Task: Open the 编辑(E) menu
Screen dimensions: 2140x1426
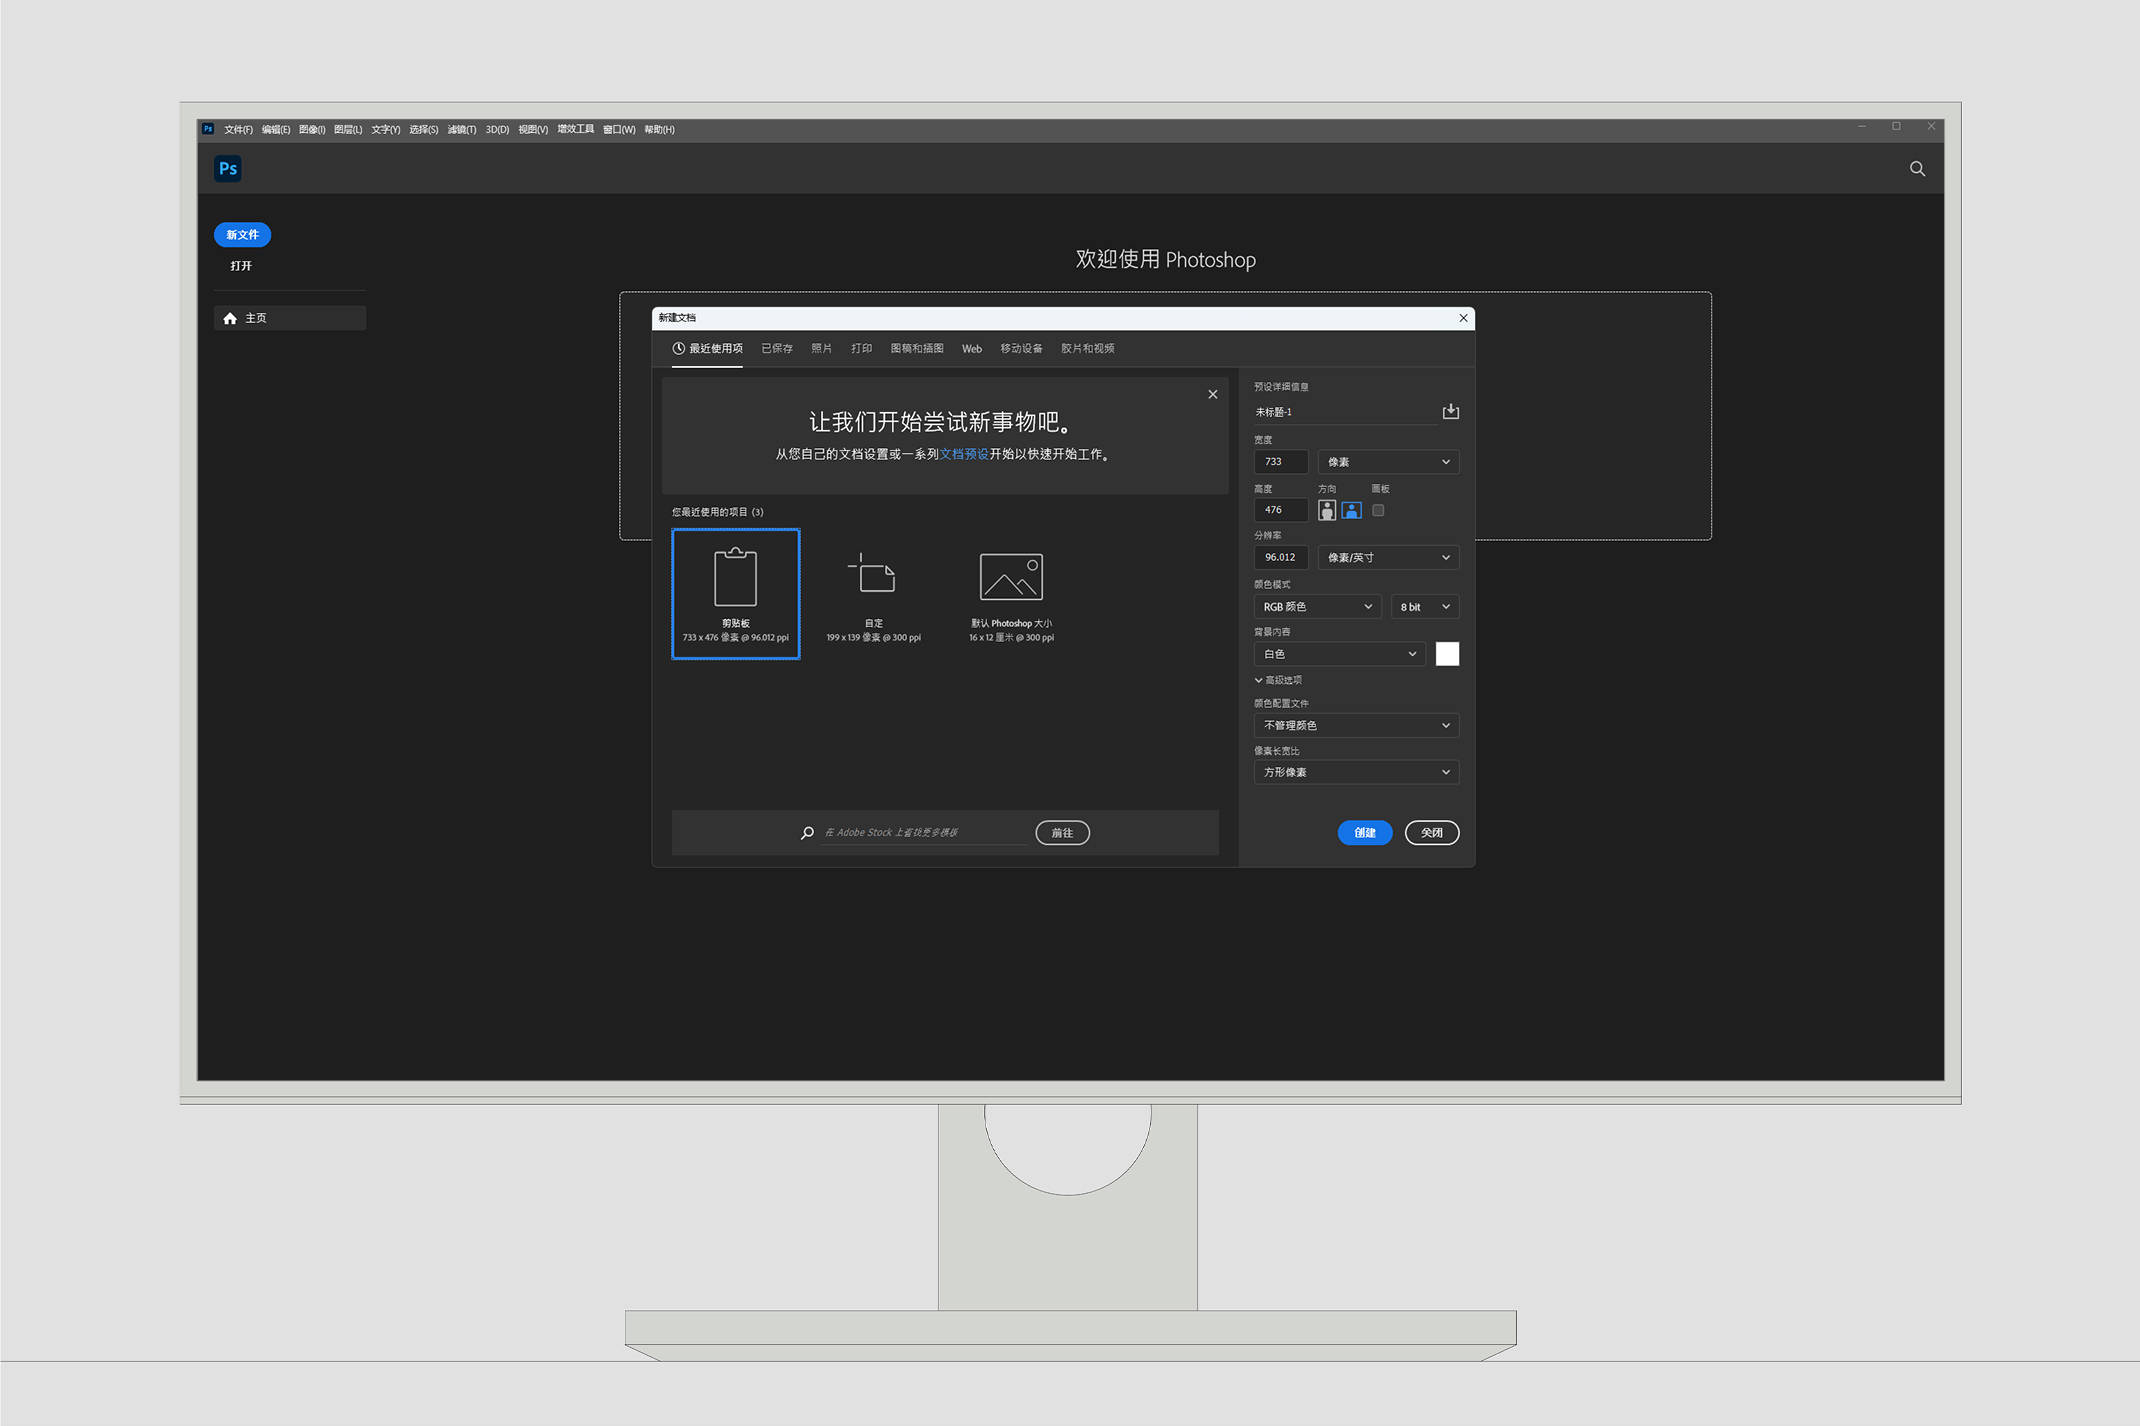Action: point(276,130)
